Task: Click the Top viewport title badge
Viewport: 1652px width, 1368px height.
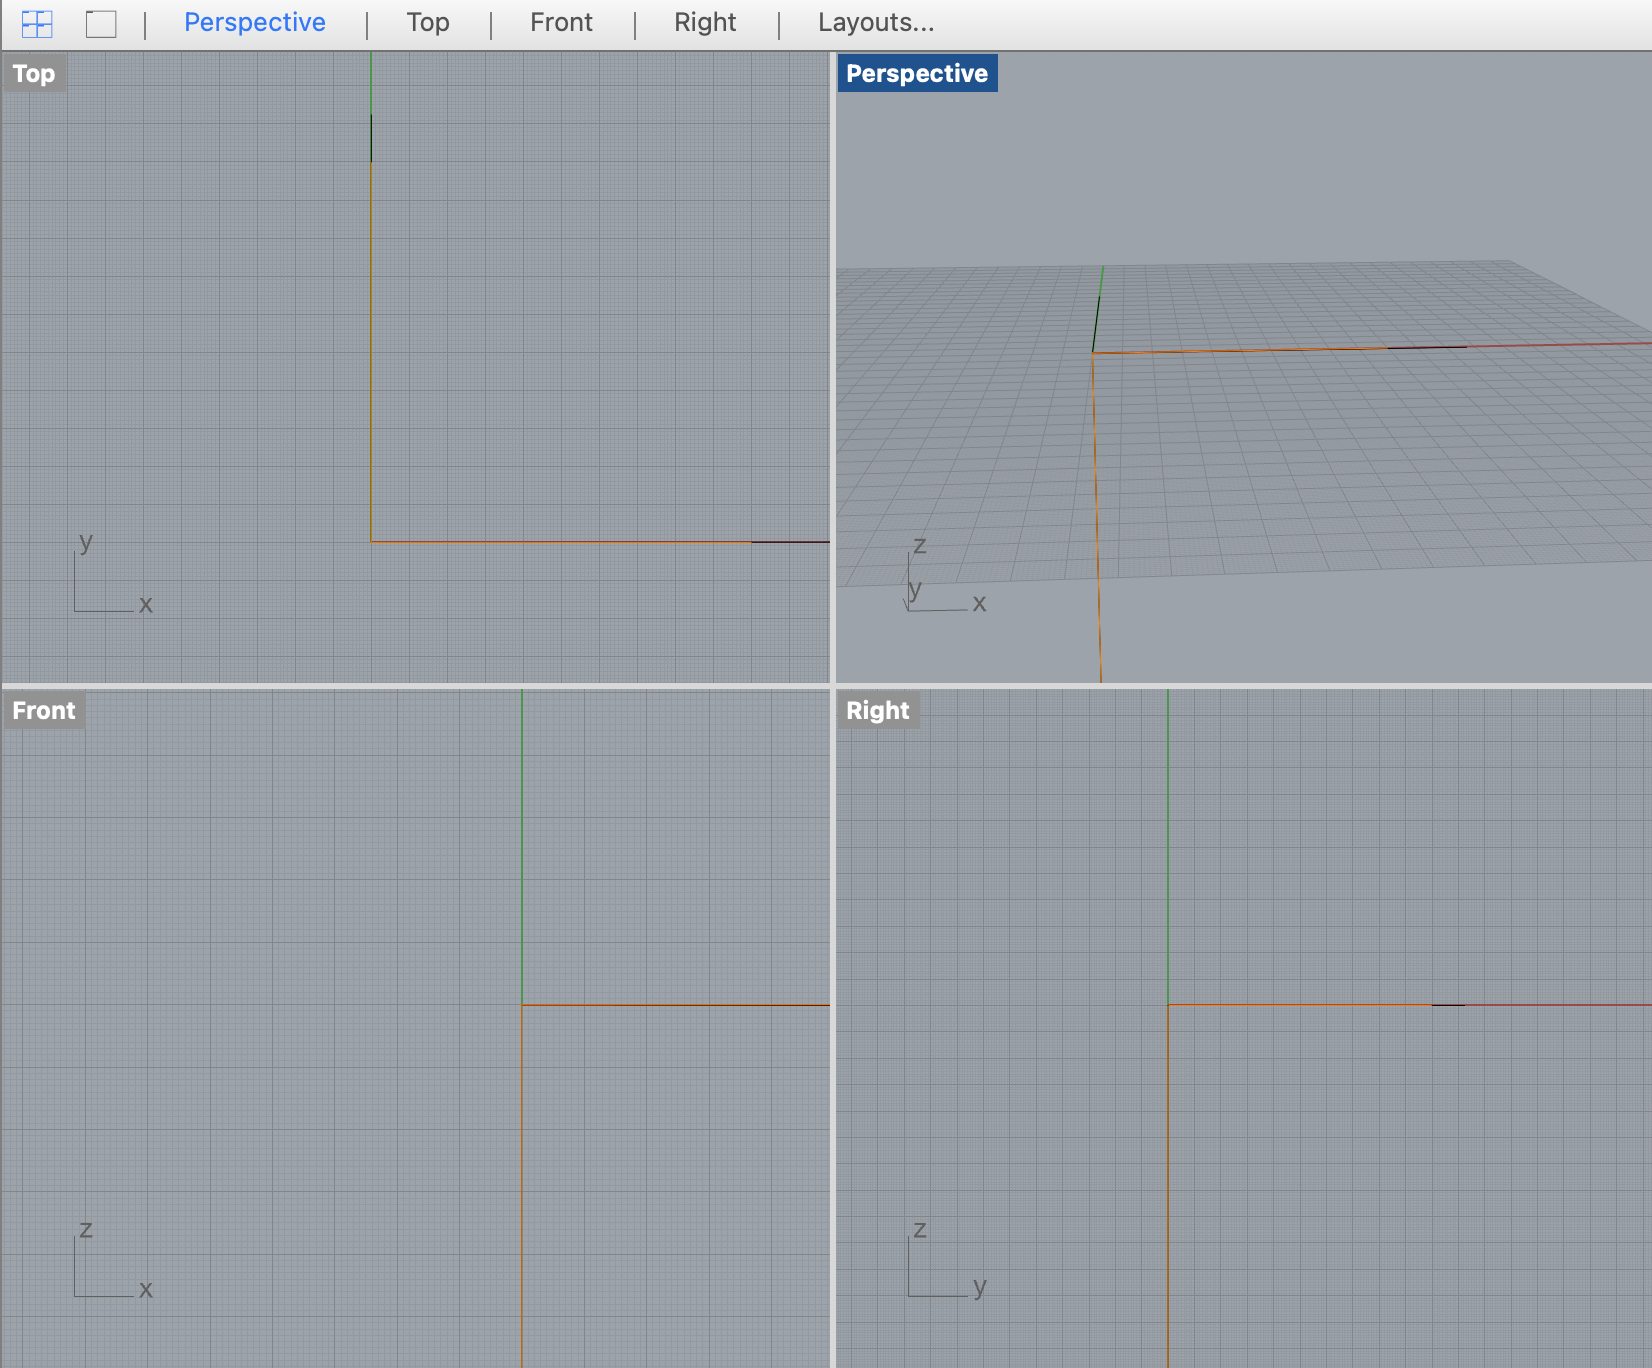Action: [33, 72]
